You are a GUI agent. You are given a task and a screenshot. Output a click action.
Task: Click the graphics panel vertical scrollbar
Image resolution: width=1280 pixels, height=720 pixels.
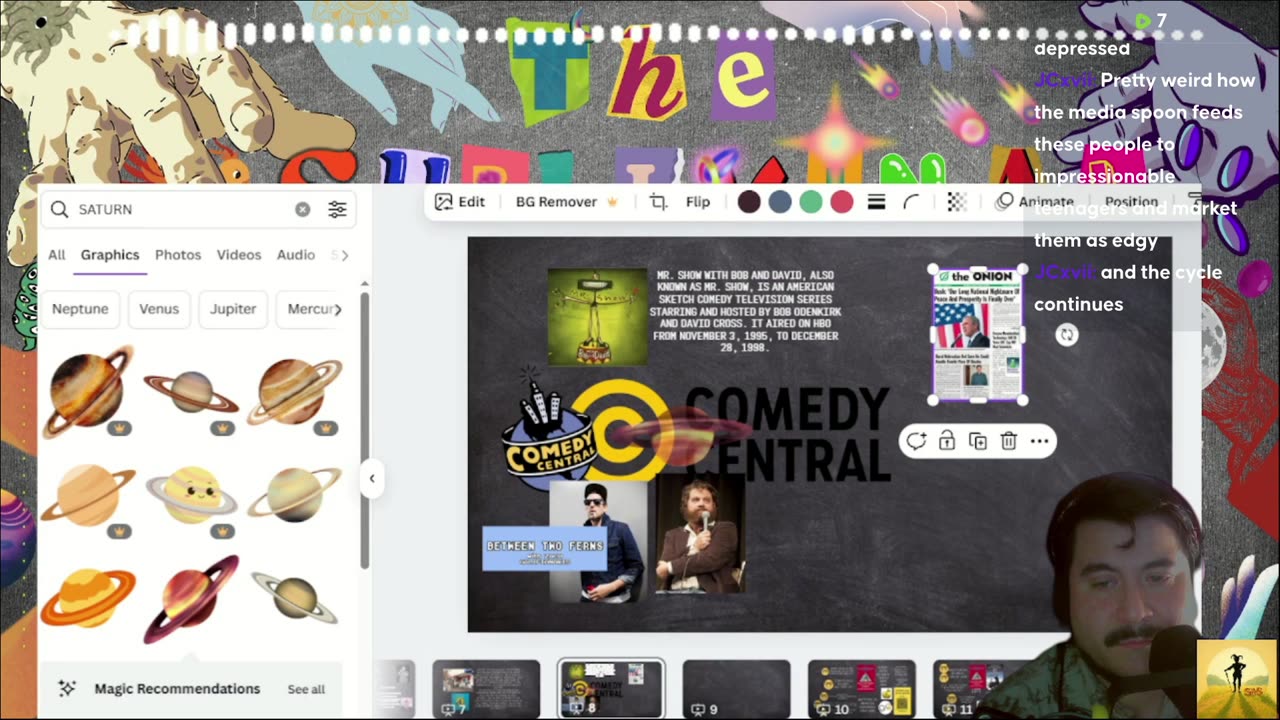click(x=365, y=430)
